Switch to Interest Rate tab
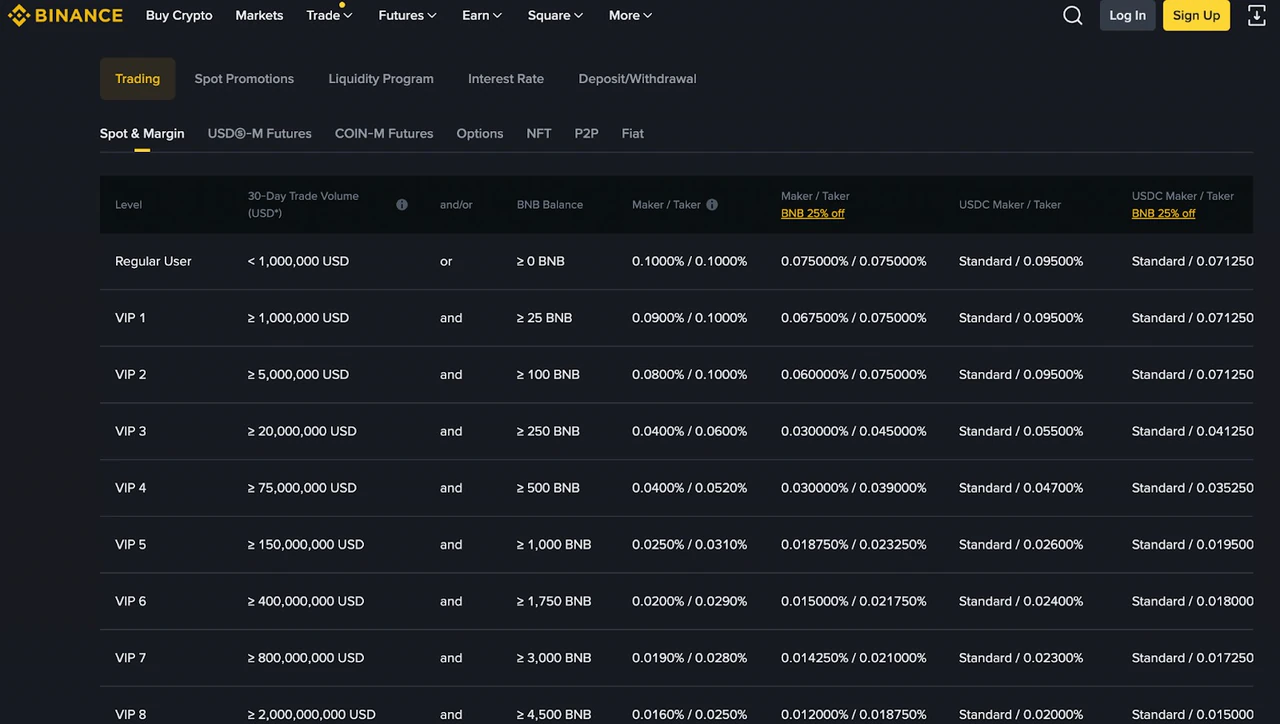 (506, 78)
